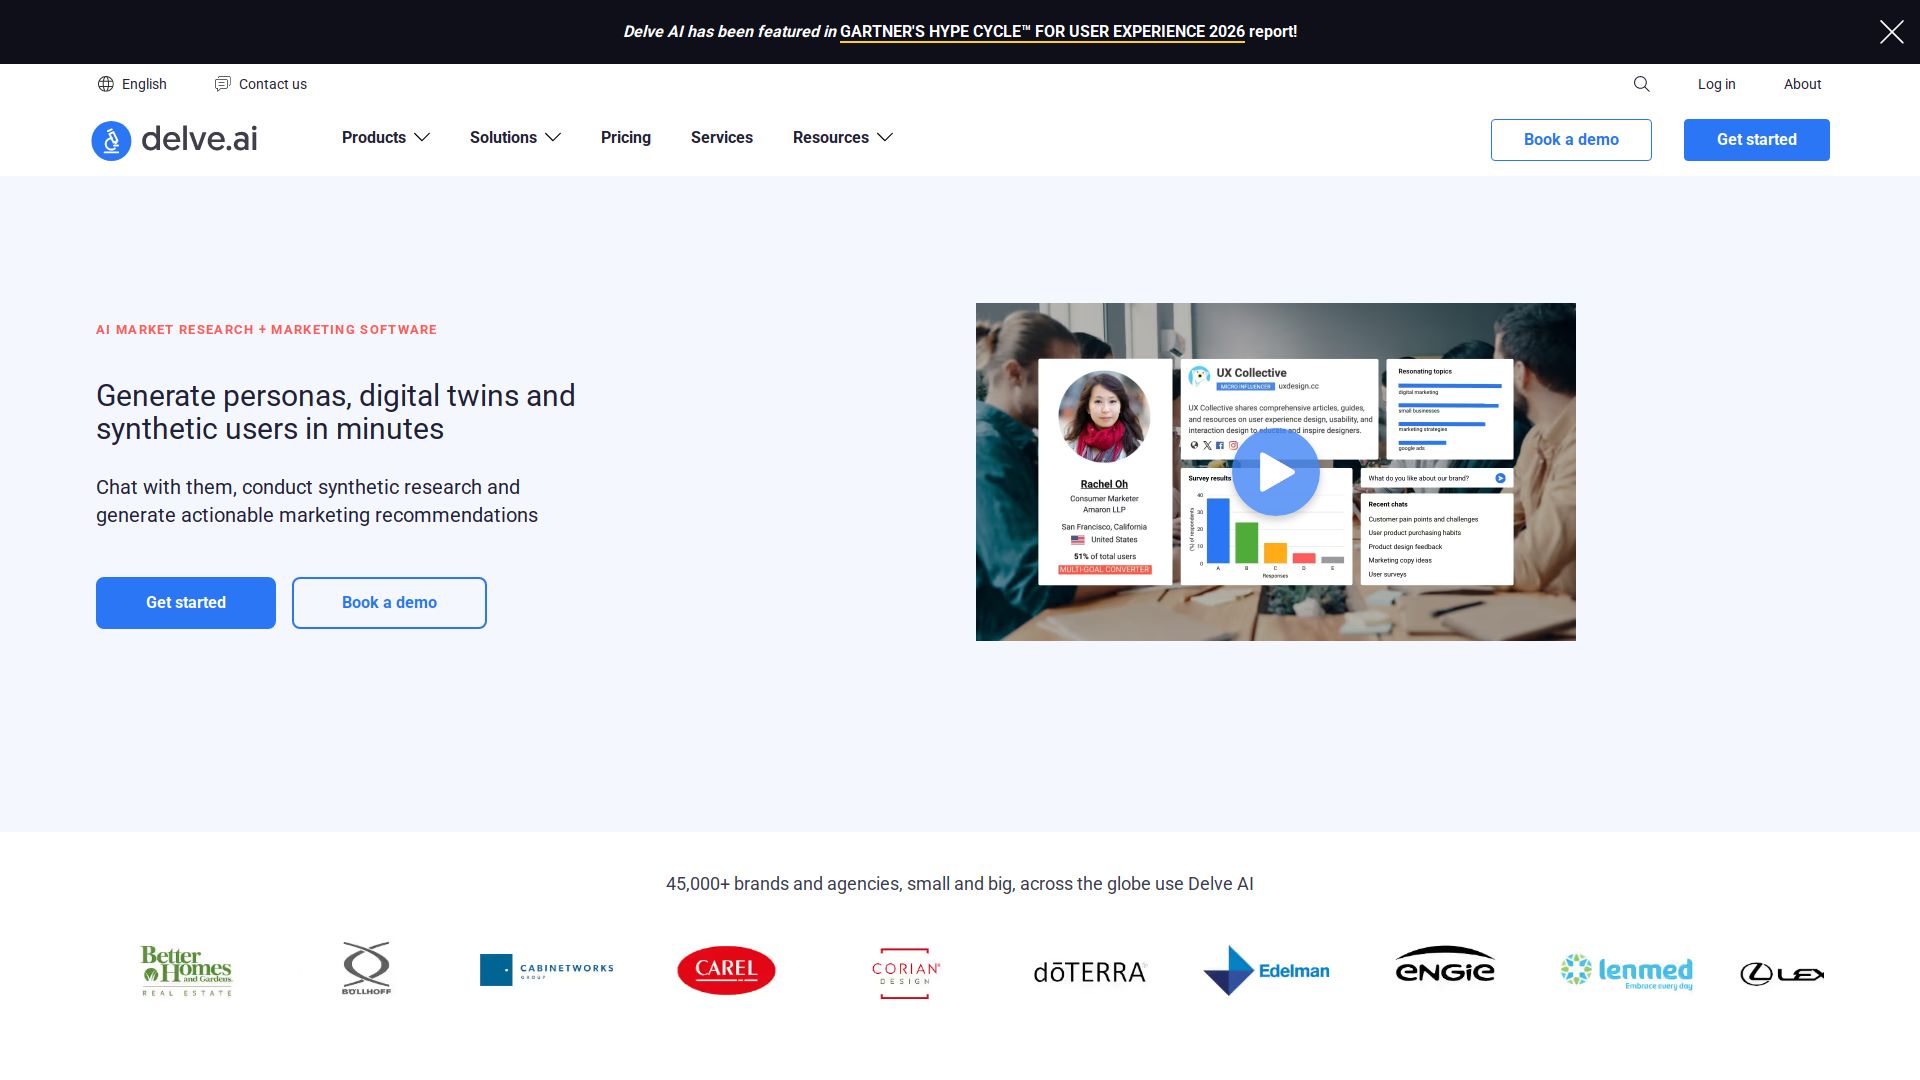Screen dimensions: 1920x1080
Task: Play the product demo video
Action: tap(1275, 472)
